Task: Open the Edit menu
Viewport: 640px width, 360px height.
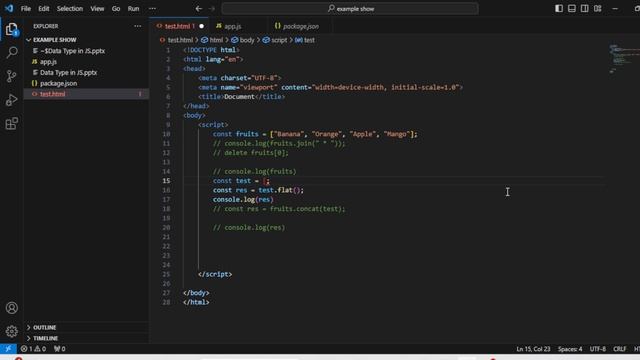Action: coord(44,9)
